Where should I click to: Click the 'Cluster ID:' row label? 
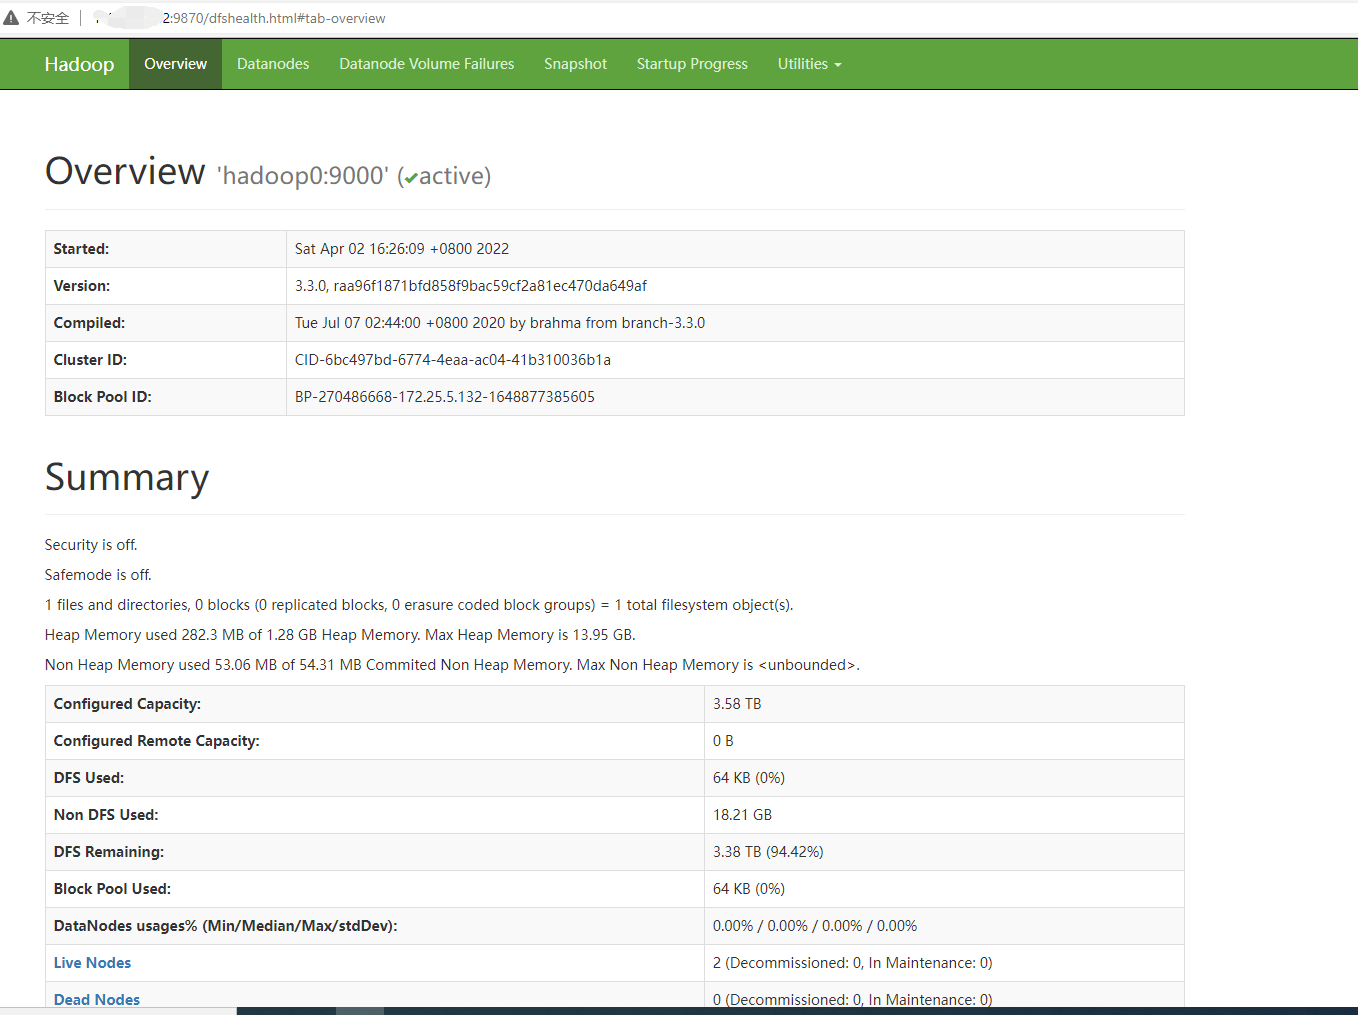click(90, 360)
